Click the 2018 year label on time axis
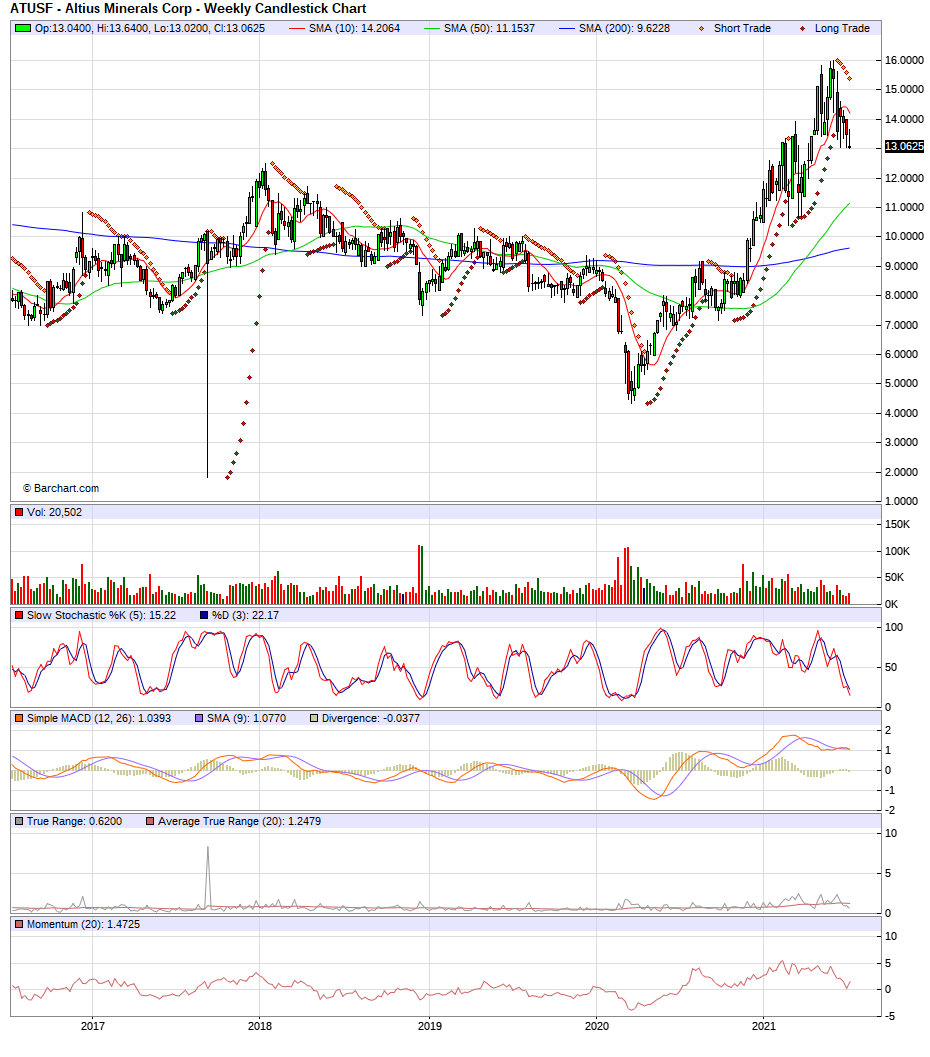 point(259,1026)
